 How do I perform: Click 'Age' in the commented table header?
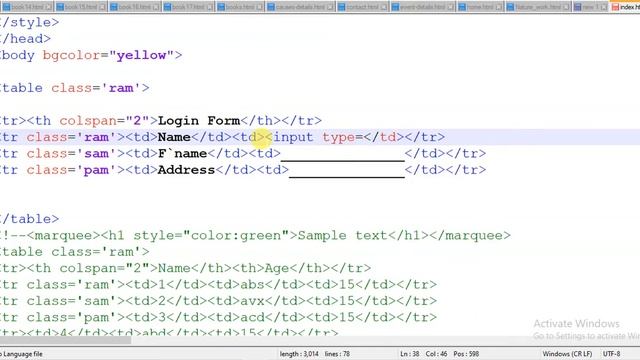(x=277, y=268)
